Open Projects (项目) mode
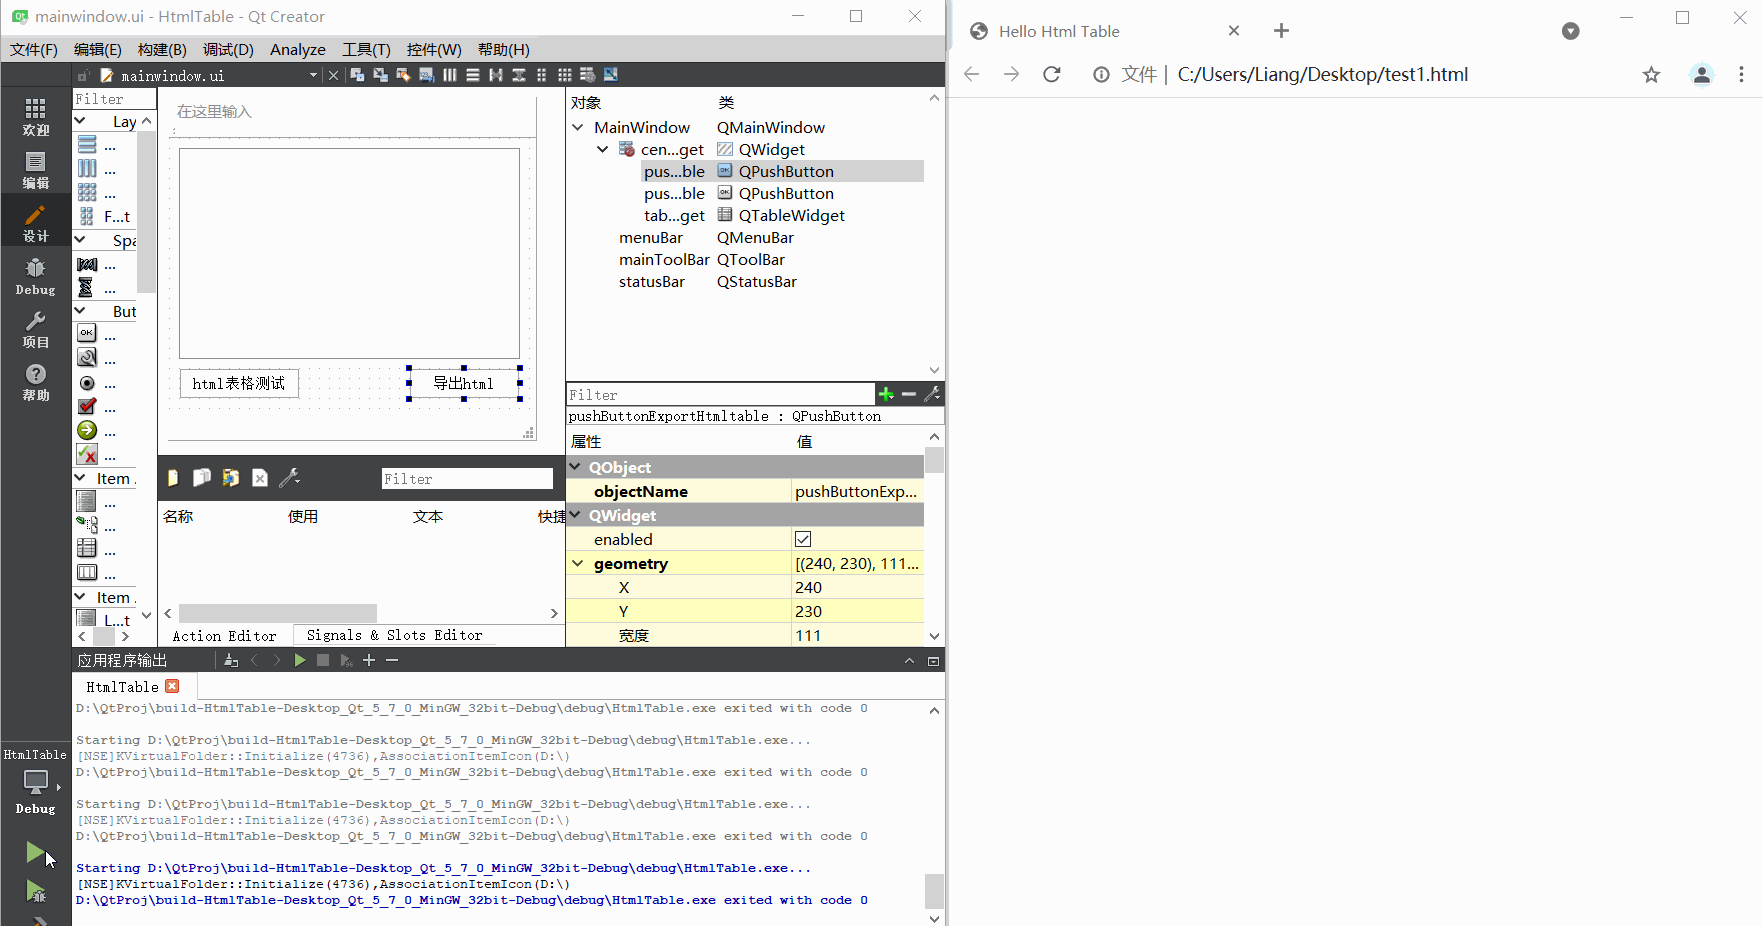Viewport: 1763px width, 926px height. coord(35,329)
